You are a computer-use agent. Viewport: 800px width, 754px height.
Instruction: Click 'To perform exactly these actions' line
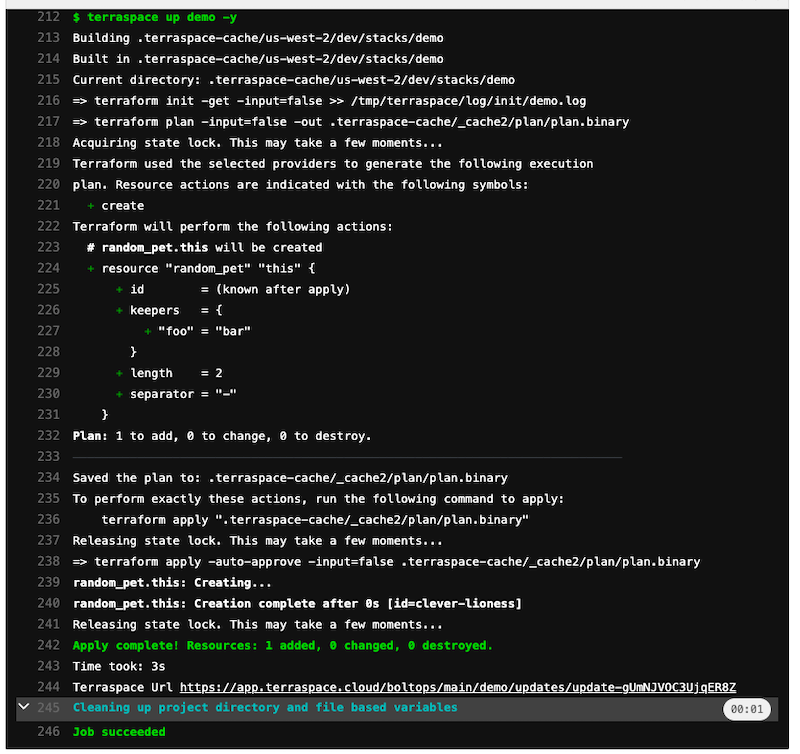[318, 498]
